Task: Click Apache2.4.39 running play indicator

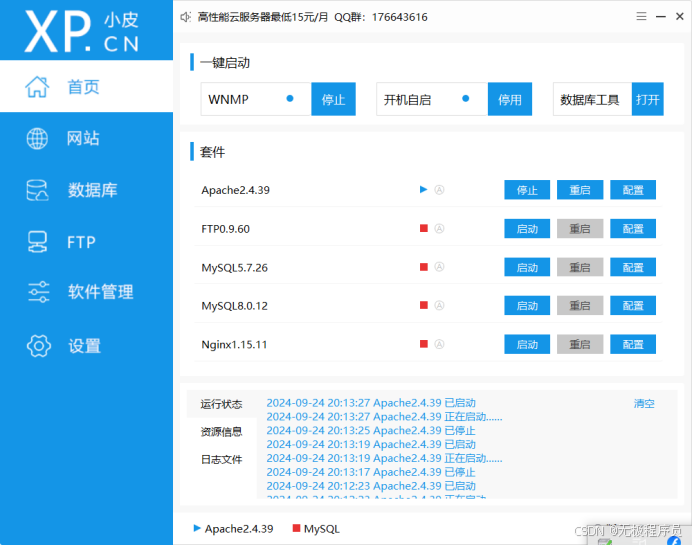Action: tap(424, 189)
